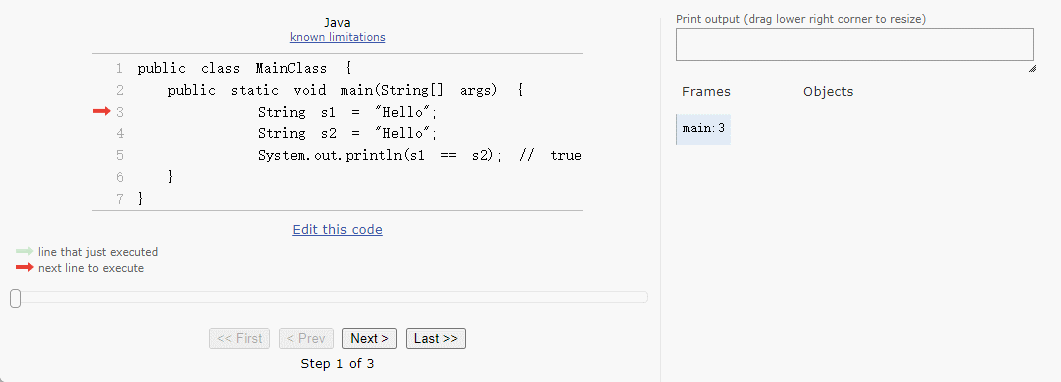Click the print output resize grip
The image size is (1061, 382).
point(1031,69)
